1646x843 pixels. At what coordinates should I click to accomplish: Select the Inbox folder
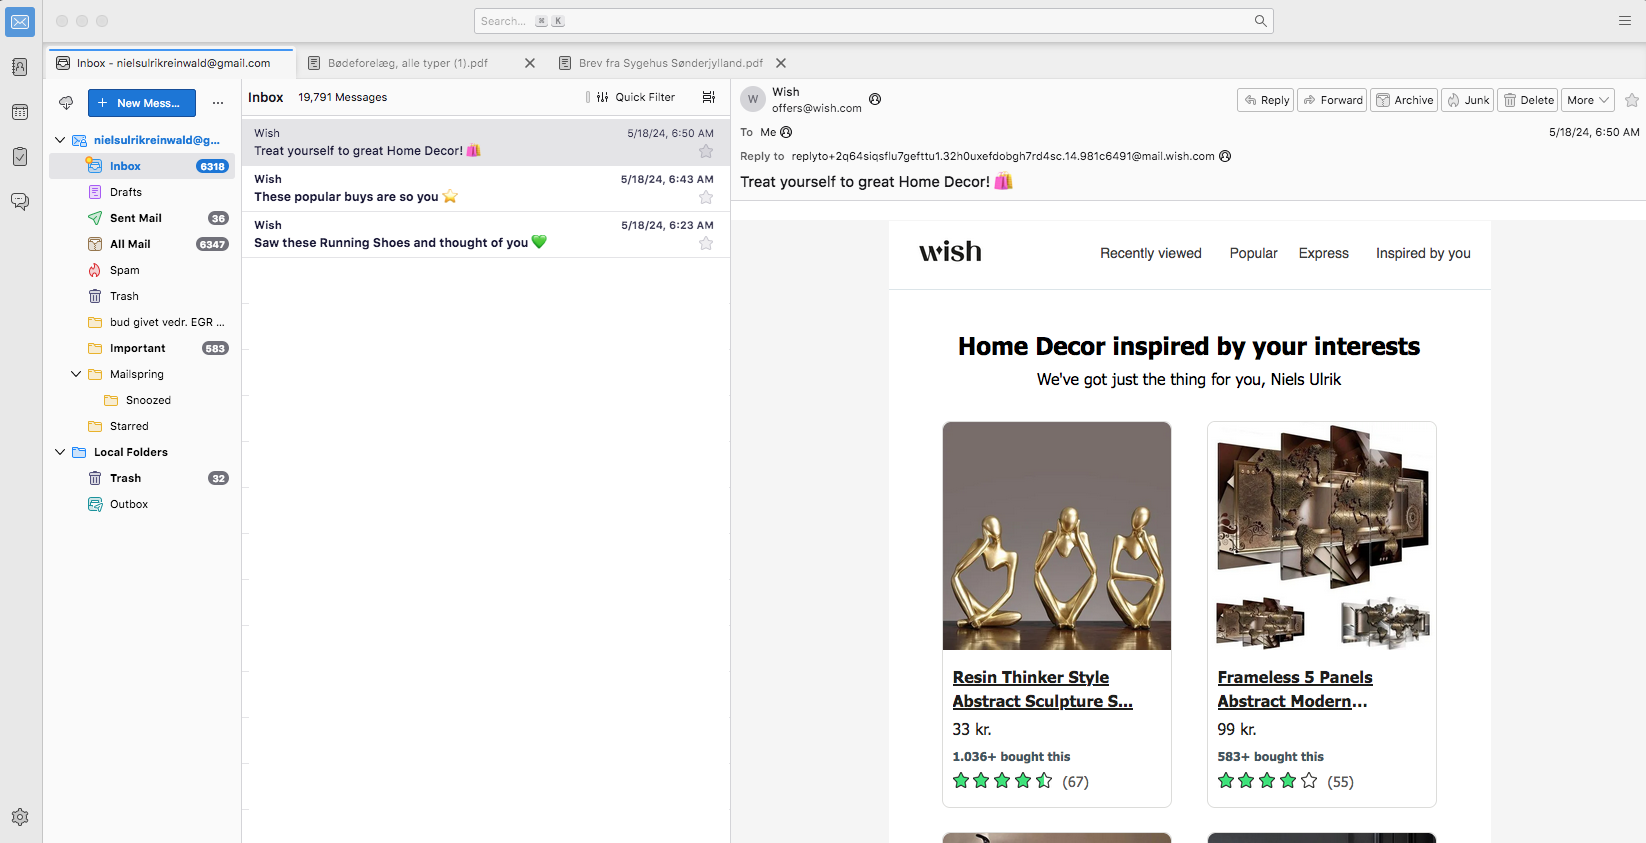pyautogui.click(x=142, y=166)
